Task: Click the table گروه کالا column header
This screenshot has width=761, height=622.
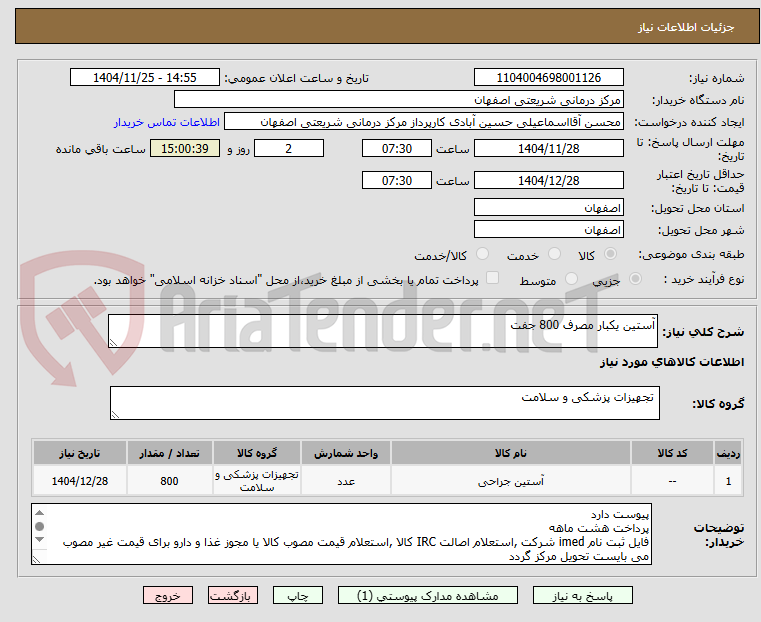Action: click(257, 453)
